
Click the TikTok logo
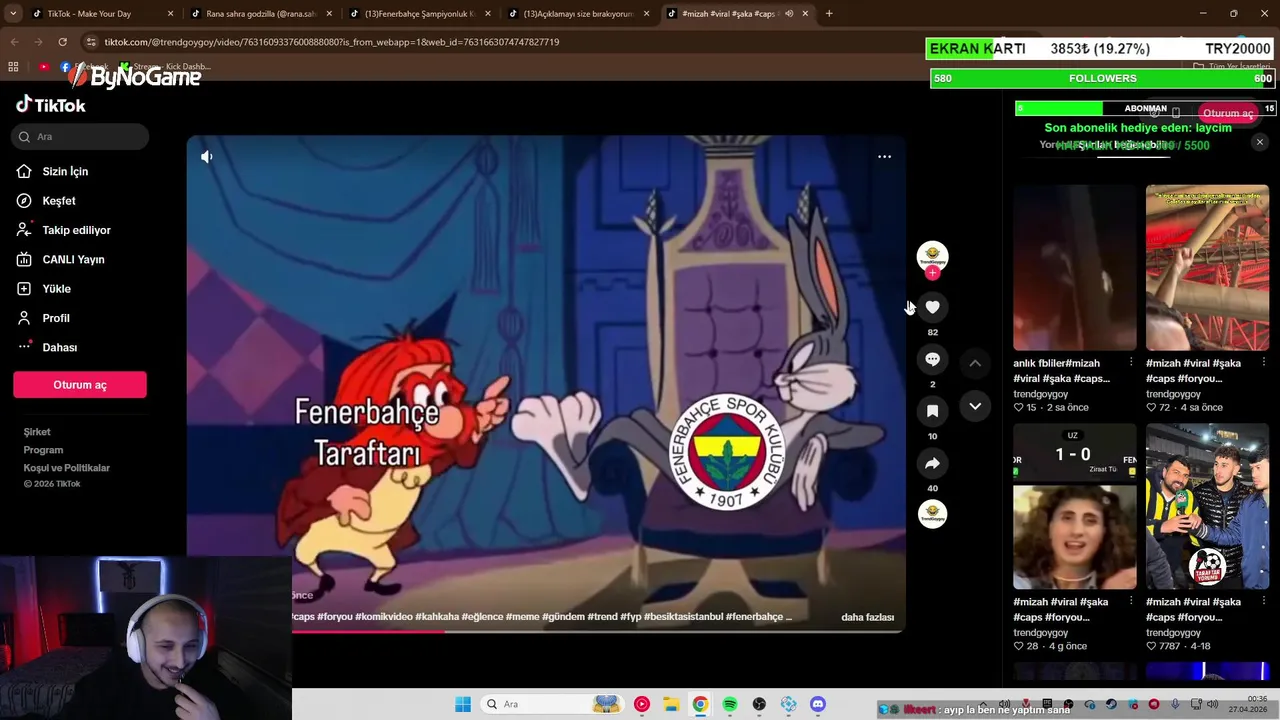tap(51, 105)
